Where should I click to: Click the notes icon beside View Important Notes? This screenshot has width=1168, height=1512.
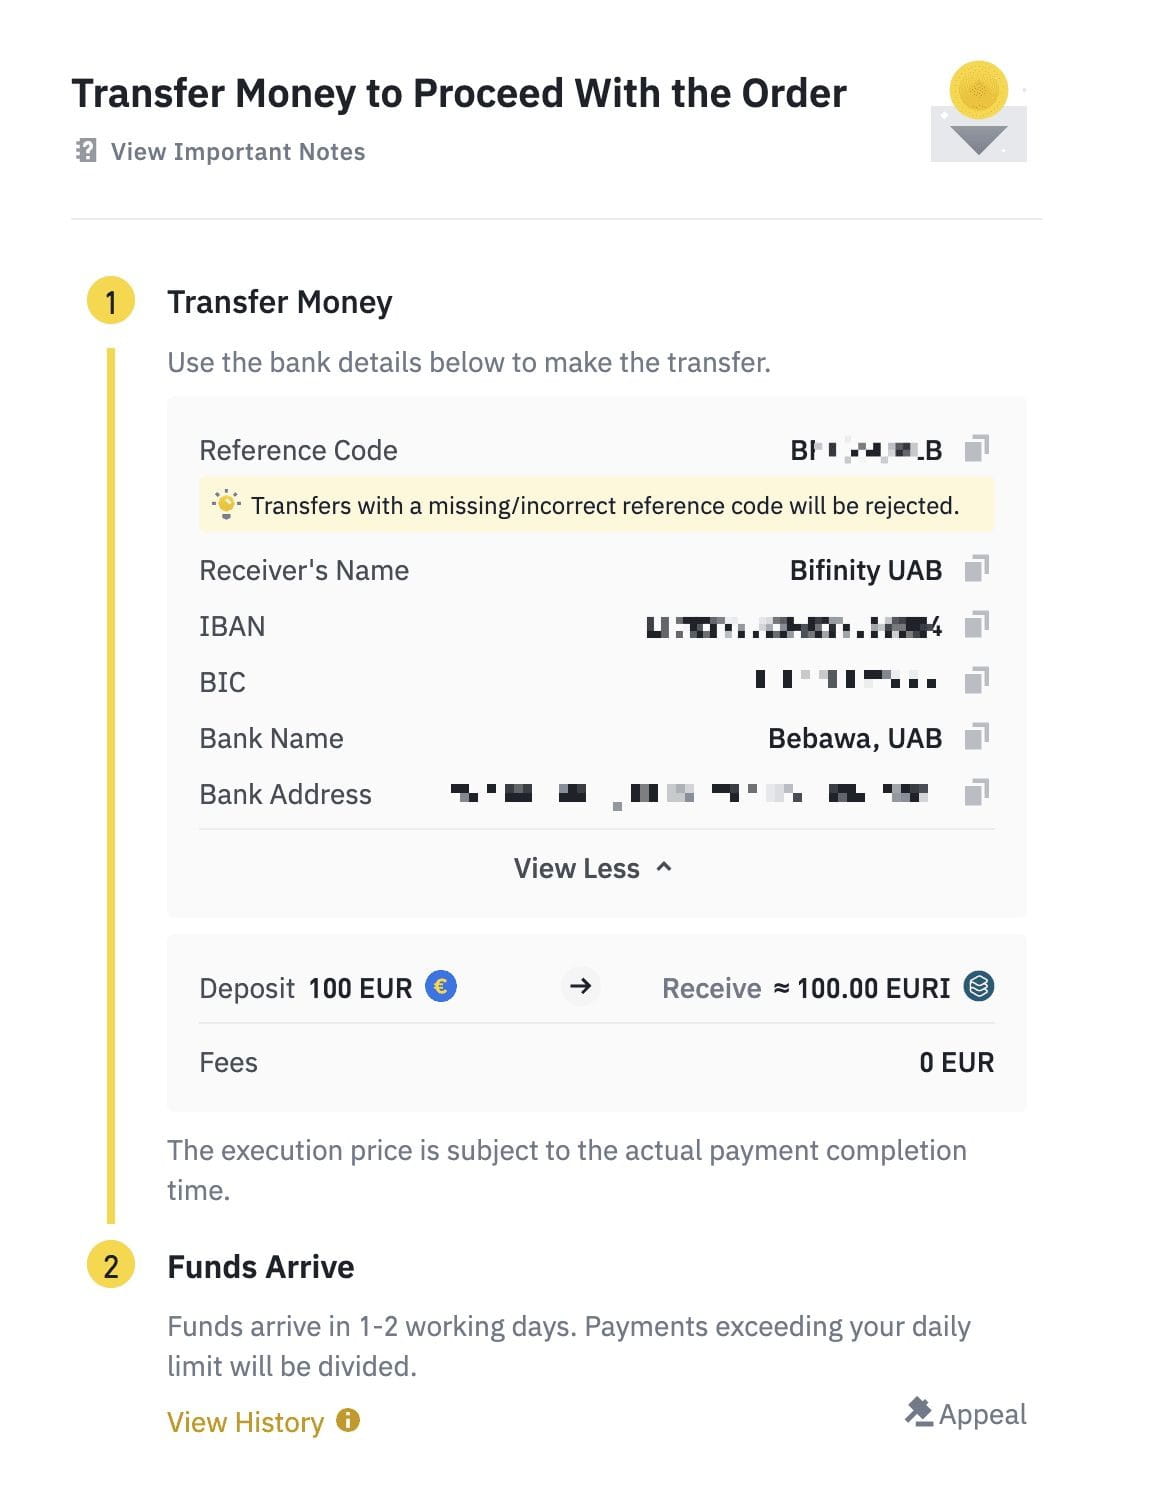click(x=87, y=151)
